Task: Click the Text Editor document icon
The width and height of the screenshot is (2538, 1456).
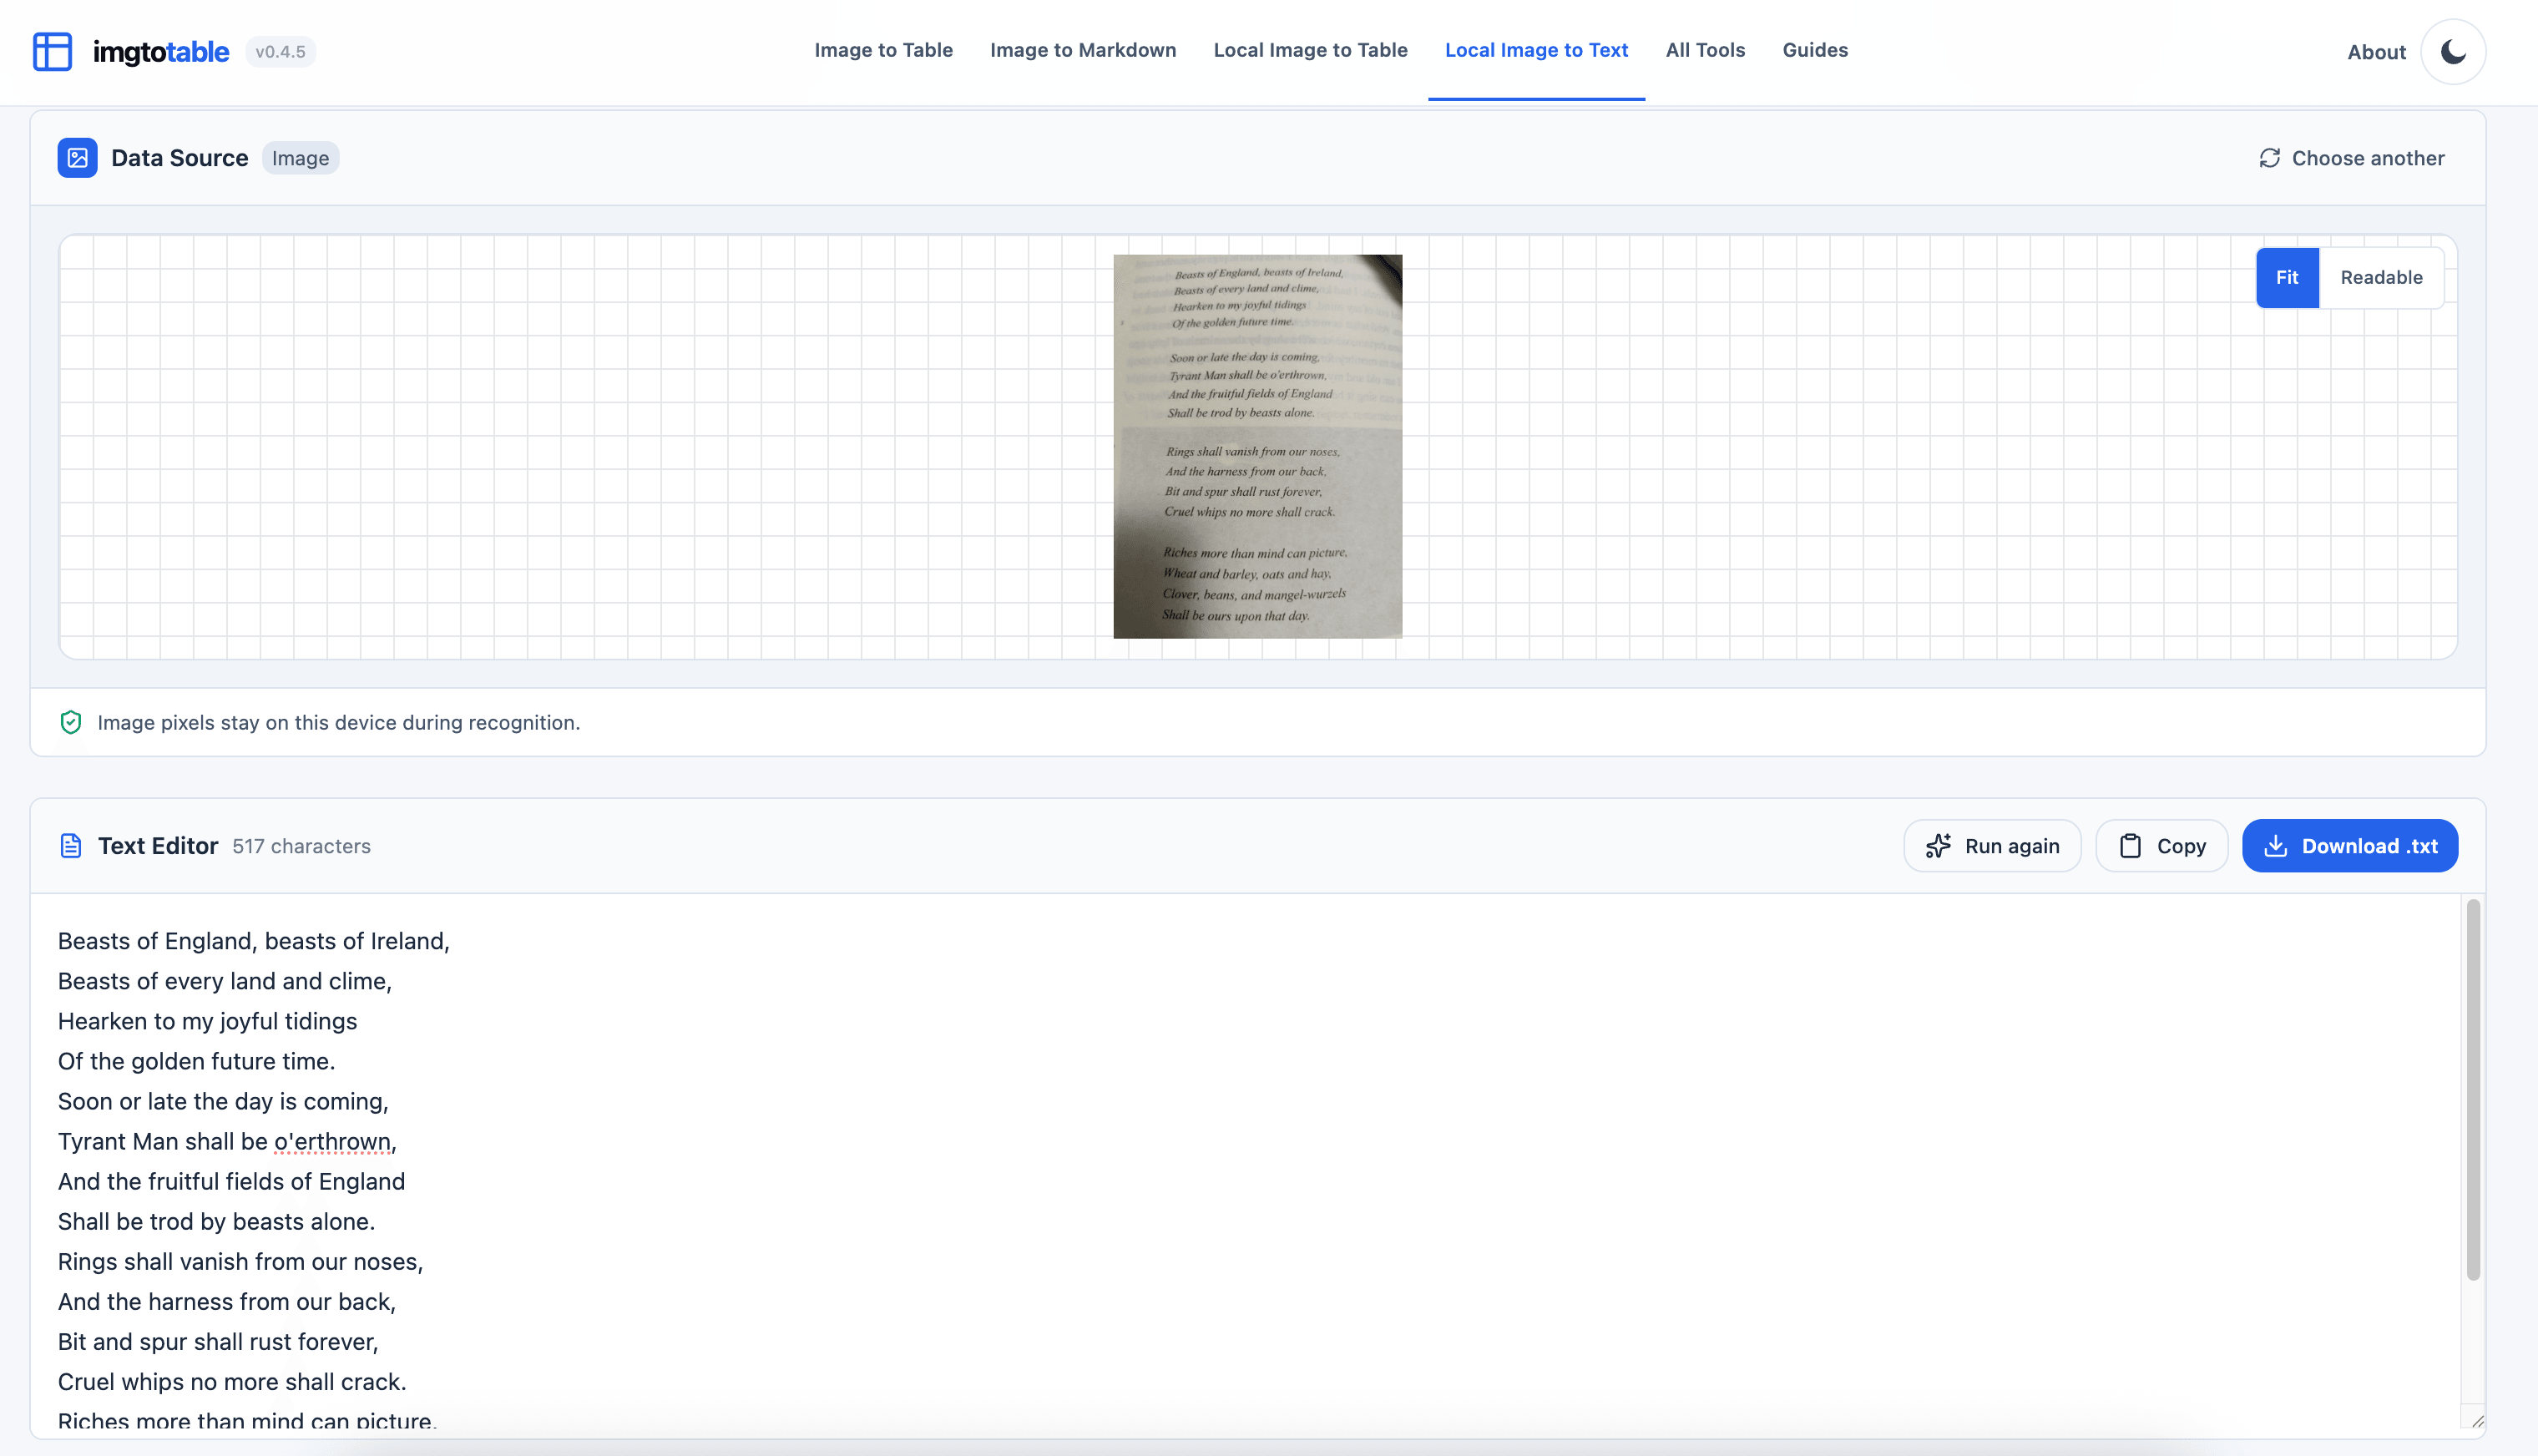Action: [71, 846]
